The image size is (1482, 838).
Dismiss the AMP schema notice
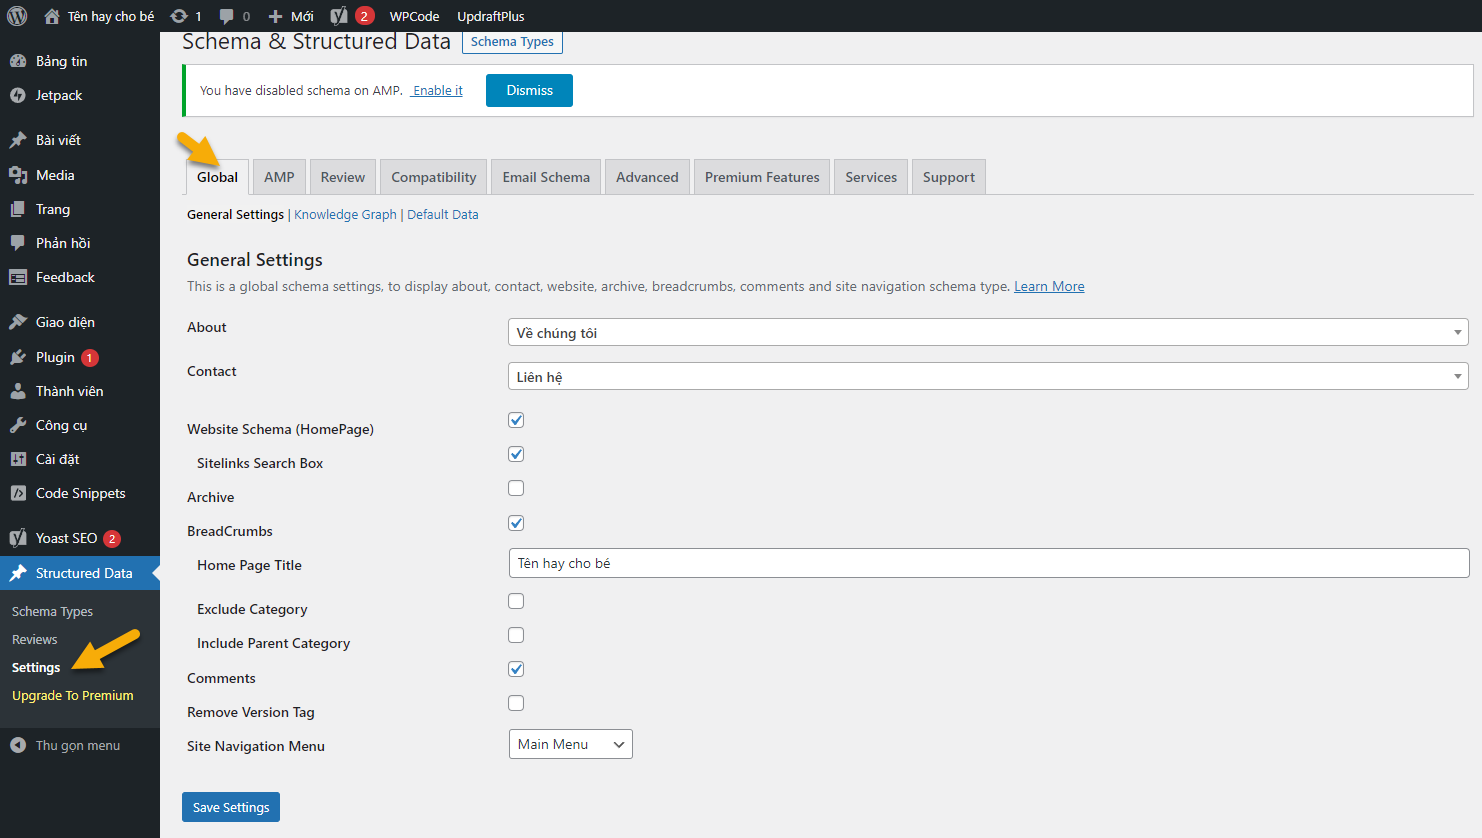coord(529,90)
